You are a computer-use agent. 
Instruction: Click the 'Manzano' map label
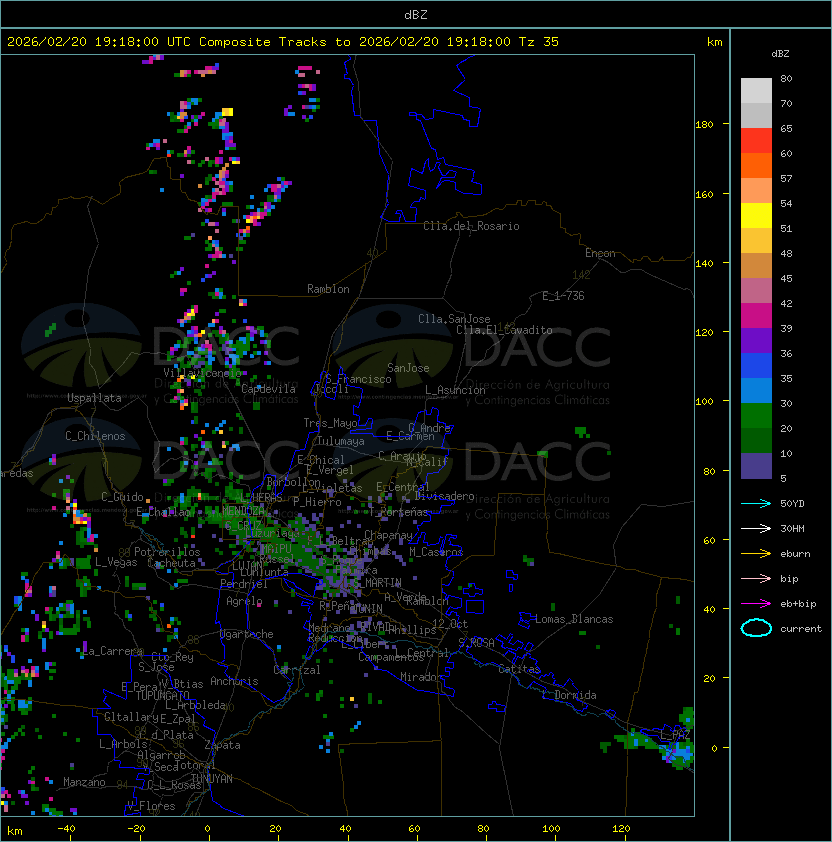(x=84, y=782)
